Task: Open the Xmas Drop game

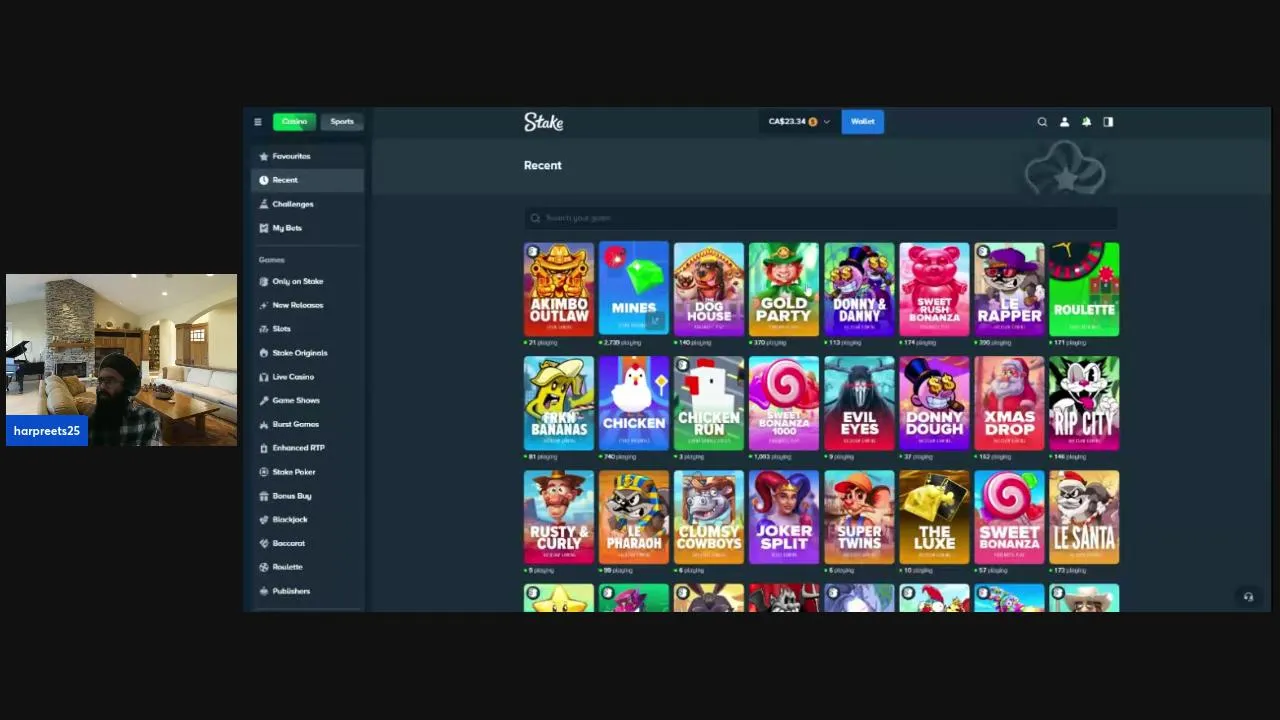Action: click(1009, 403)
